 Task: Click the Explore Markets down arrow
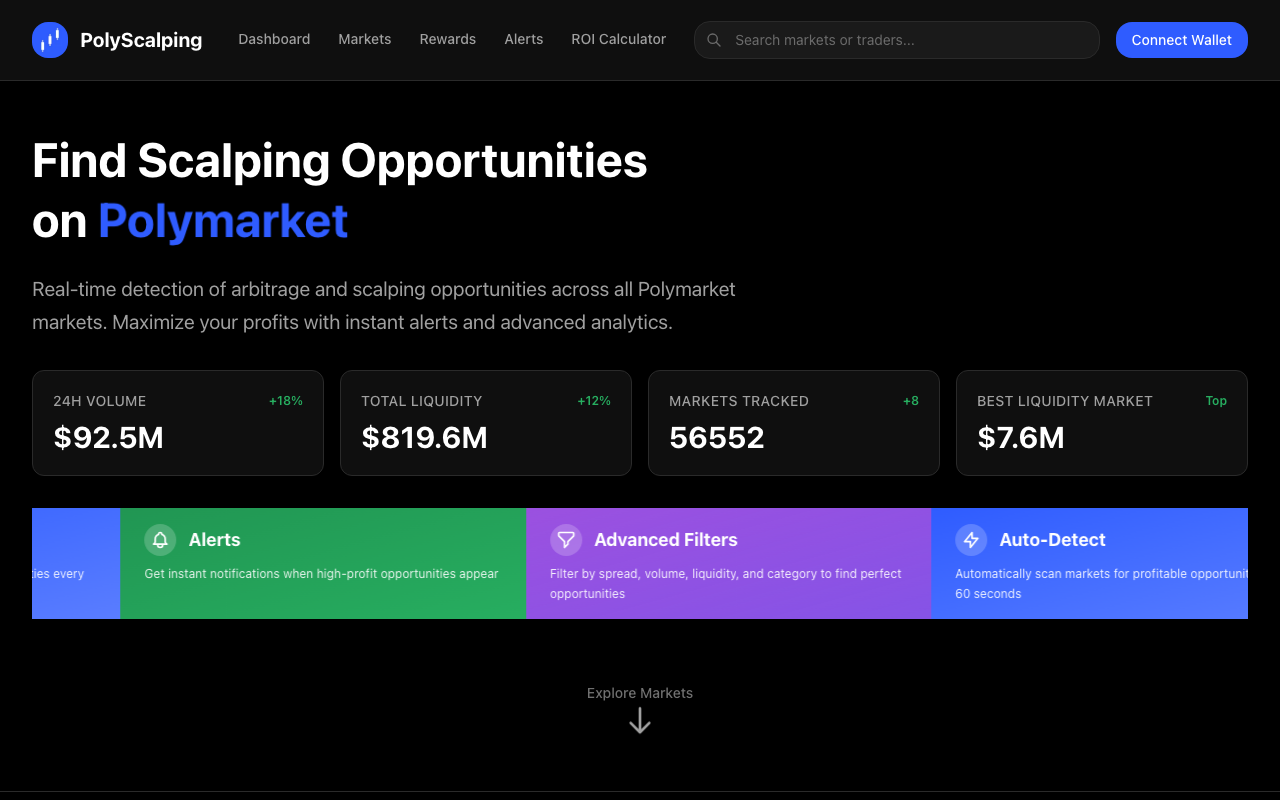pos(640,721)
